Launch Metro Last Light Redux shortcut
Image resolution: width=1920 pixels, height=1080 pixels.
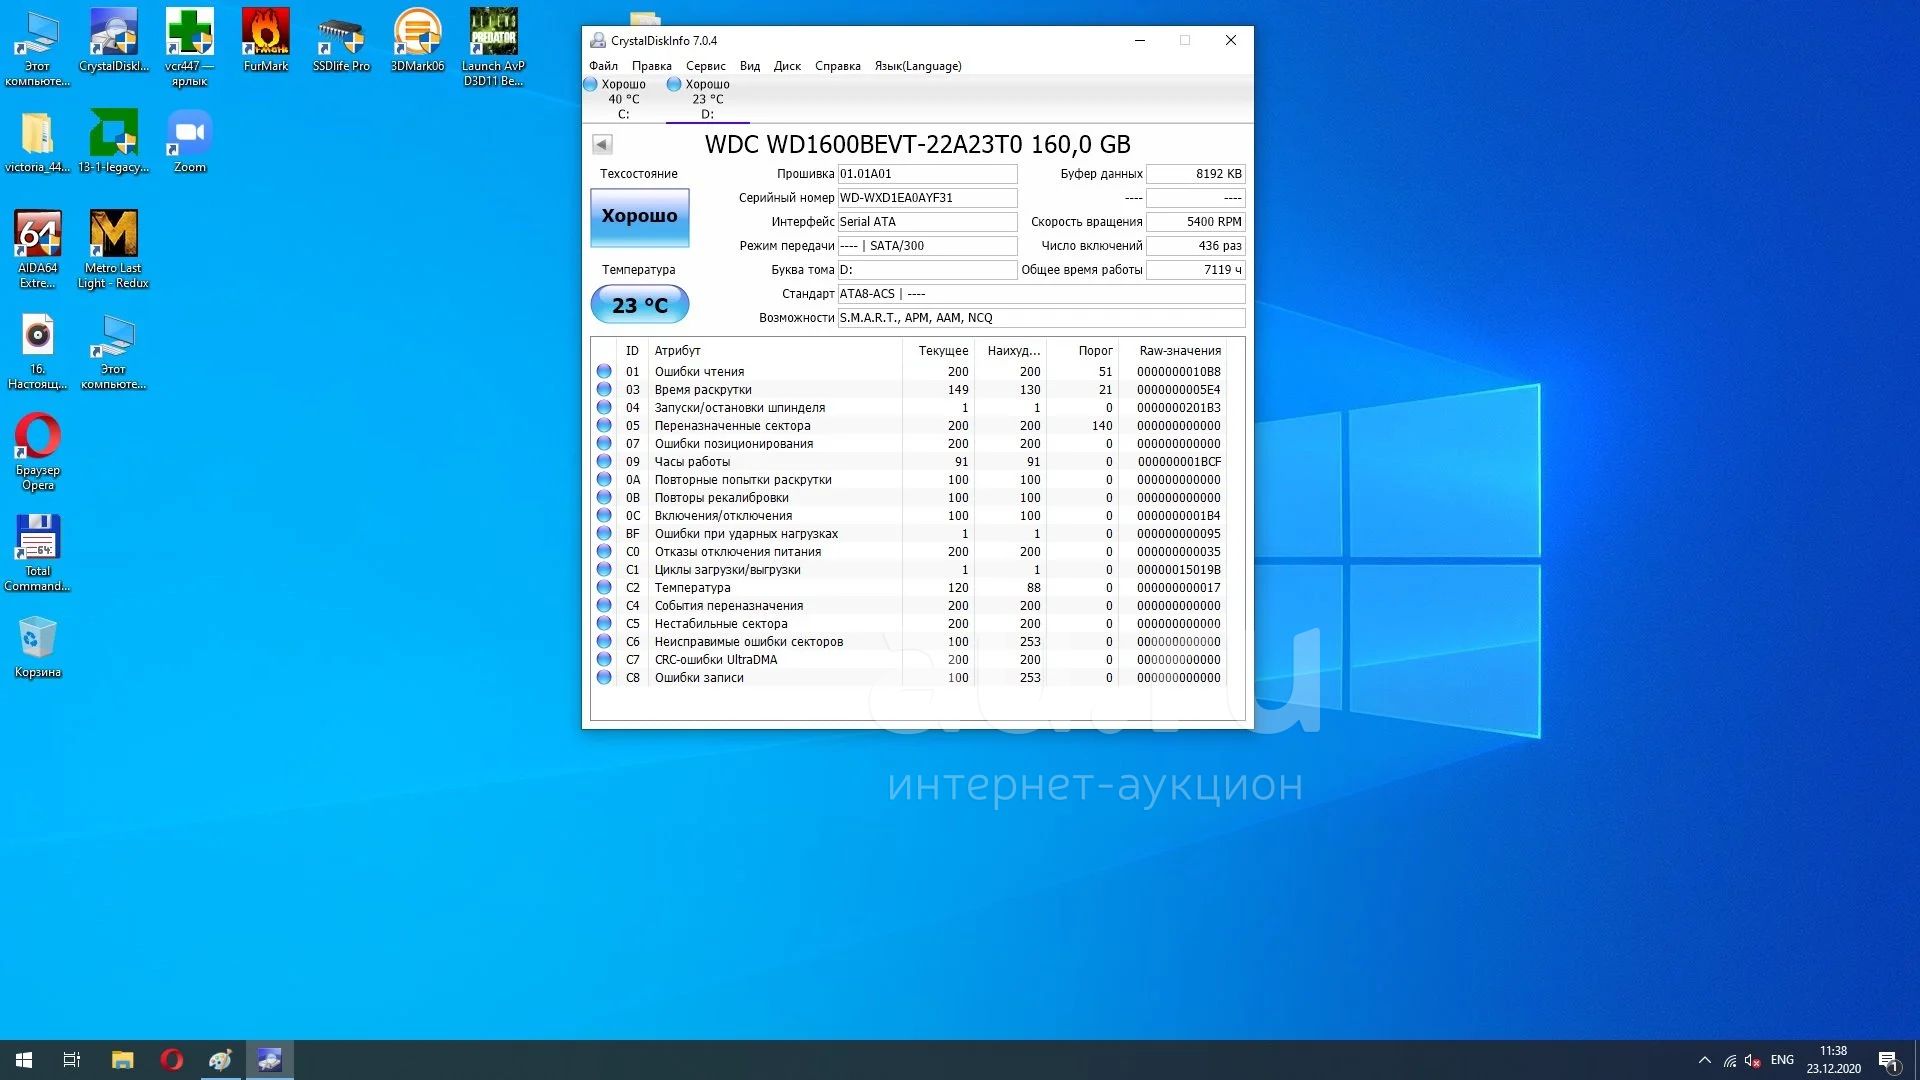113,249
